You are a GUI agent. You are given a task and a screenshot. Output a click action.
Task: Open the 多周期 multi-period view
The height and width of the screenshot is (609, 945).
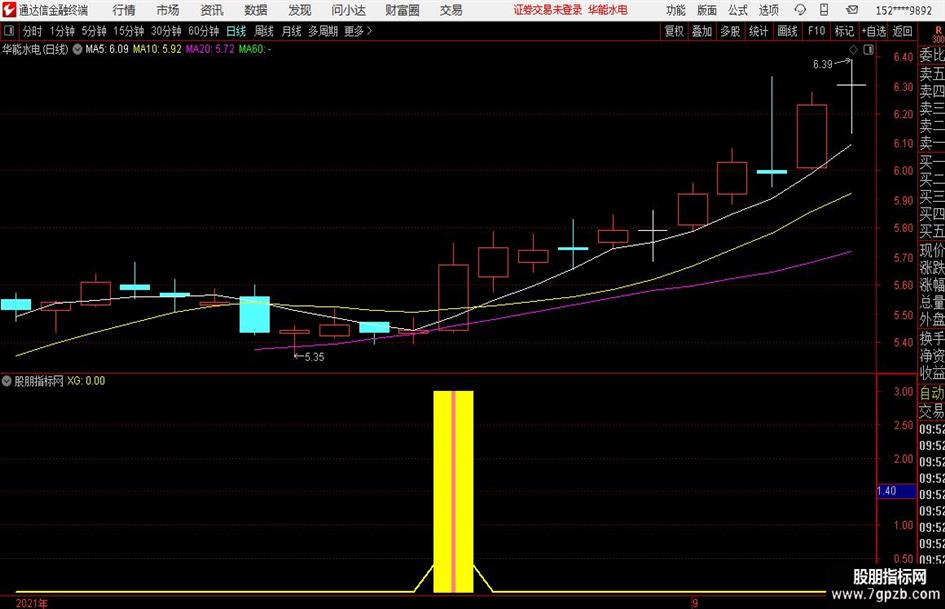click(323, 31)
